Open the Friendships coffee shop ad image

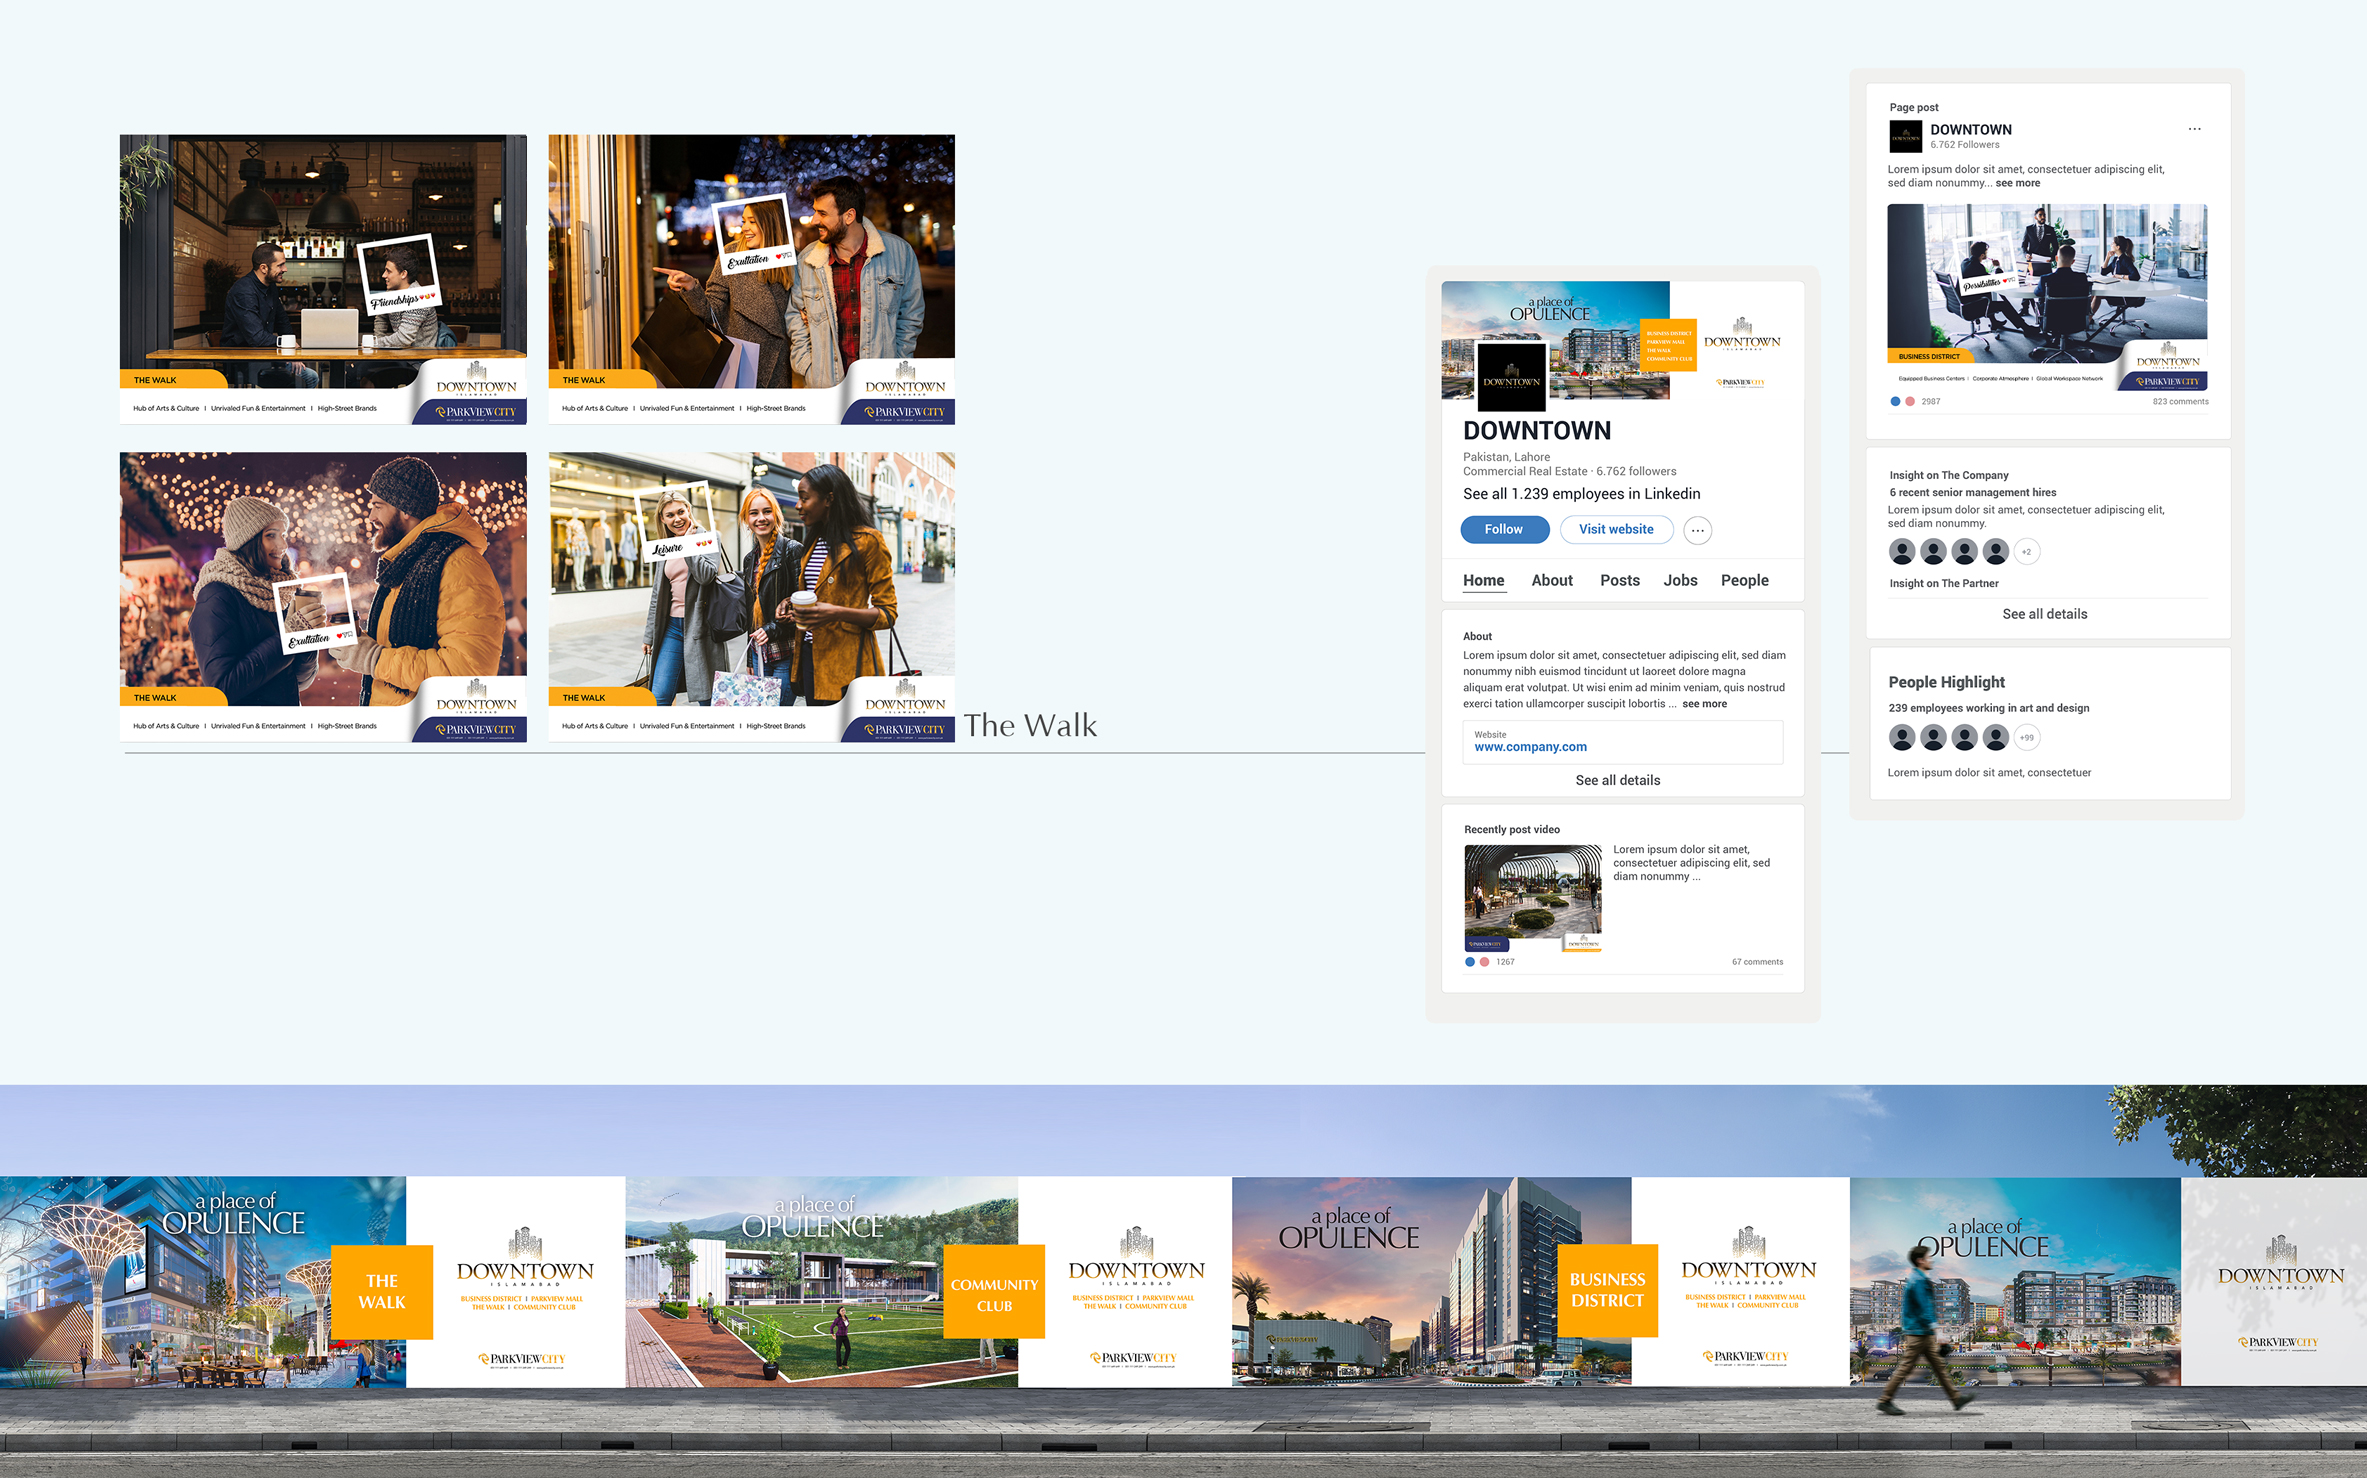pos(323,279)
